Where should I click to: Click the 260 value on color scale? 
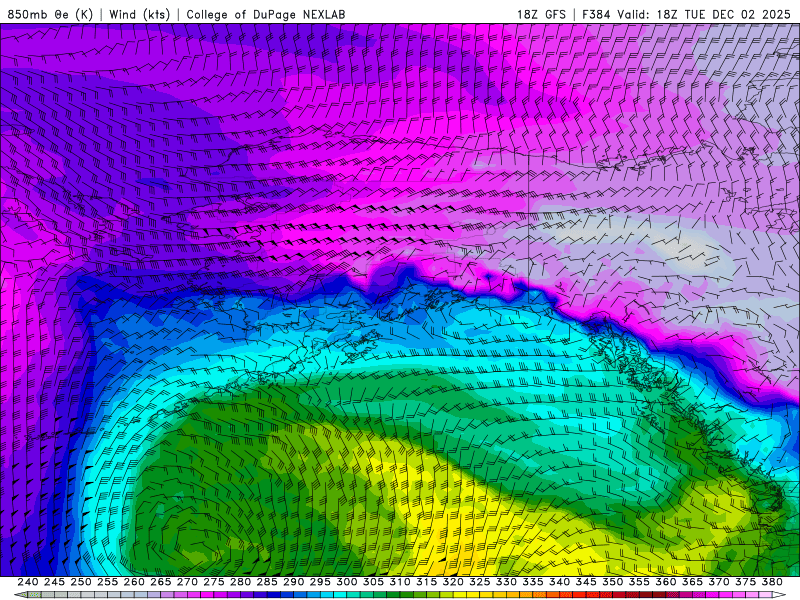coord(134,582)
